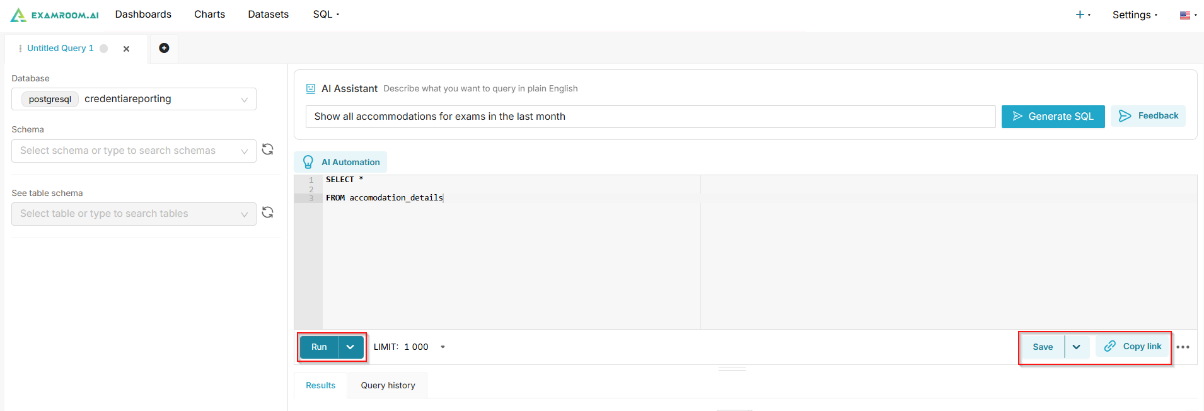Click the Copy link button
This screenshot has width=1204, height=411.
(1133, 347)
